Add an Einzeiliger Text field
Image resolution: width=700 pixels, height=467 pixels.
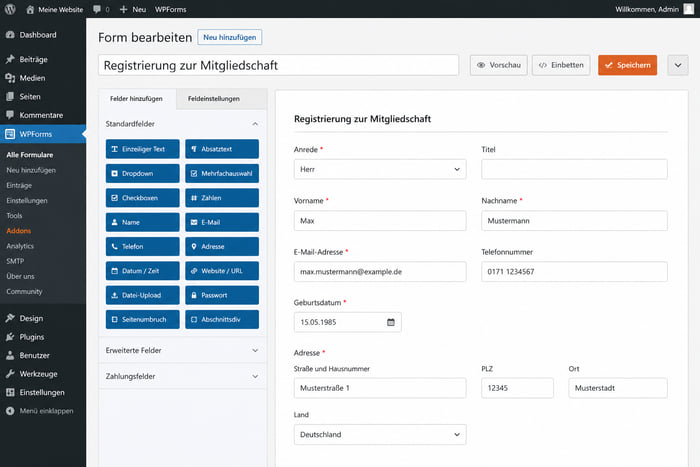point(142,149)
